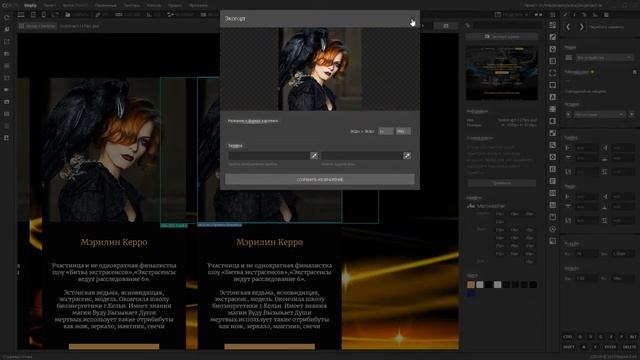Click the page thumbnail preview in middle panel

click(502, 73)
